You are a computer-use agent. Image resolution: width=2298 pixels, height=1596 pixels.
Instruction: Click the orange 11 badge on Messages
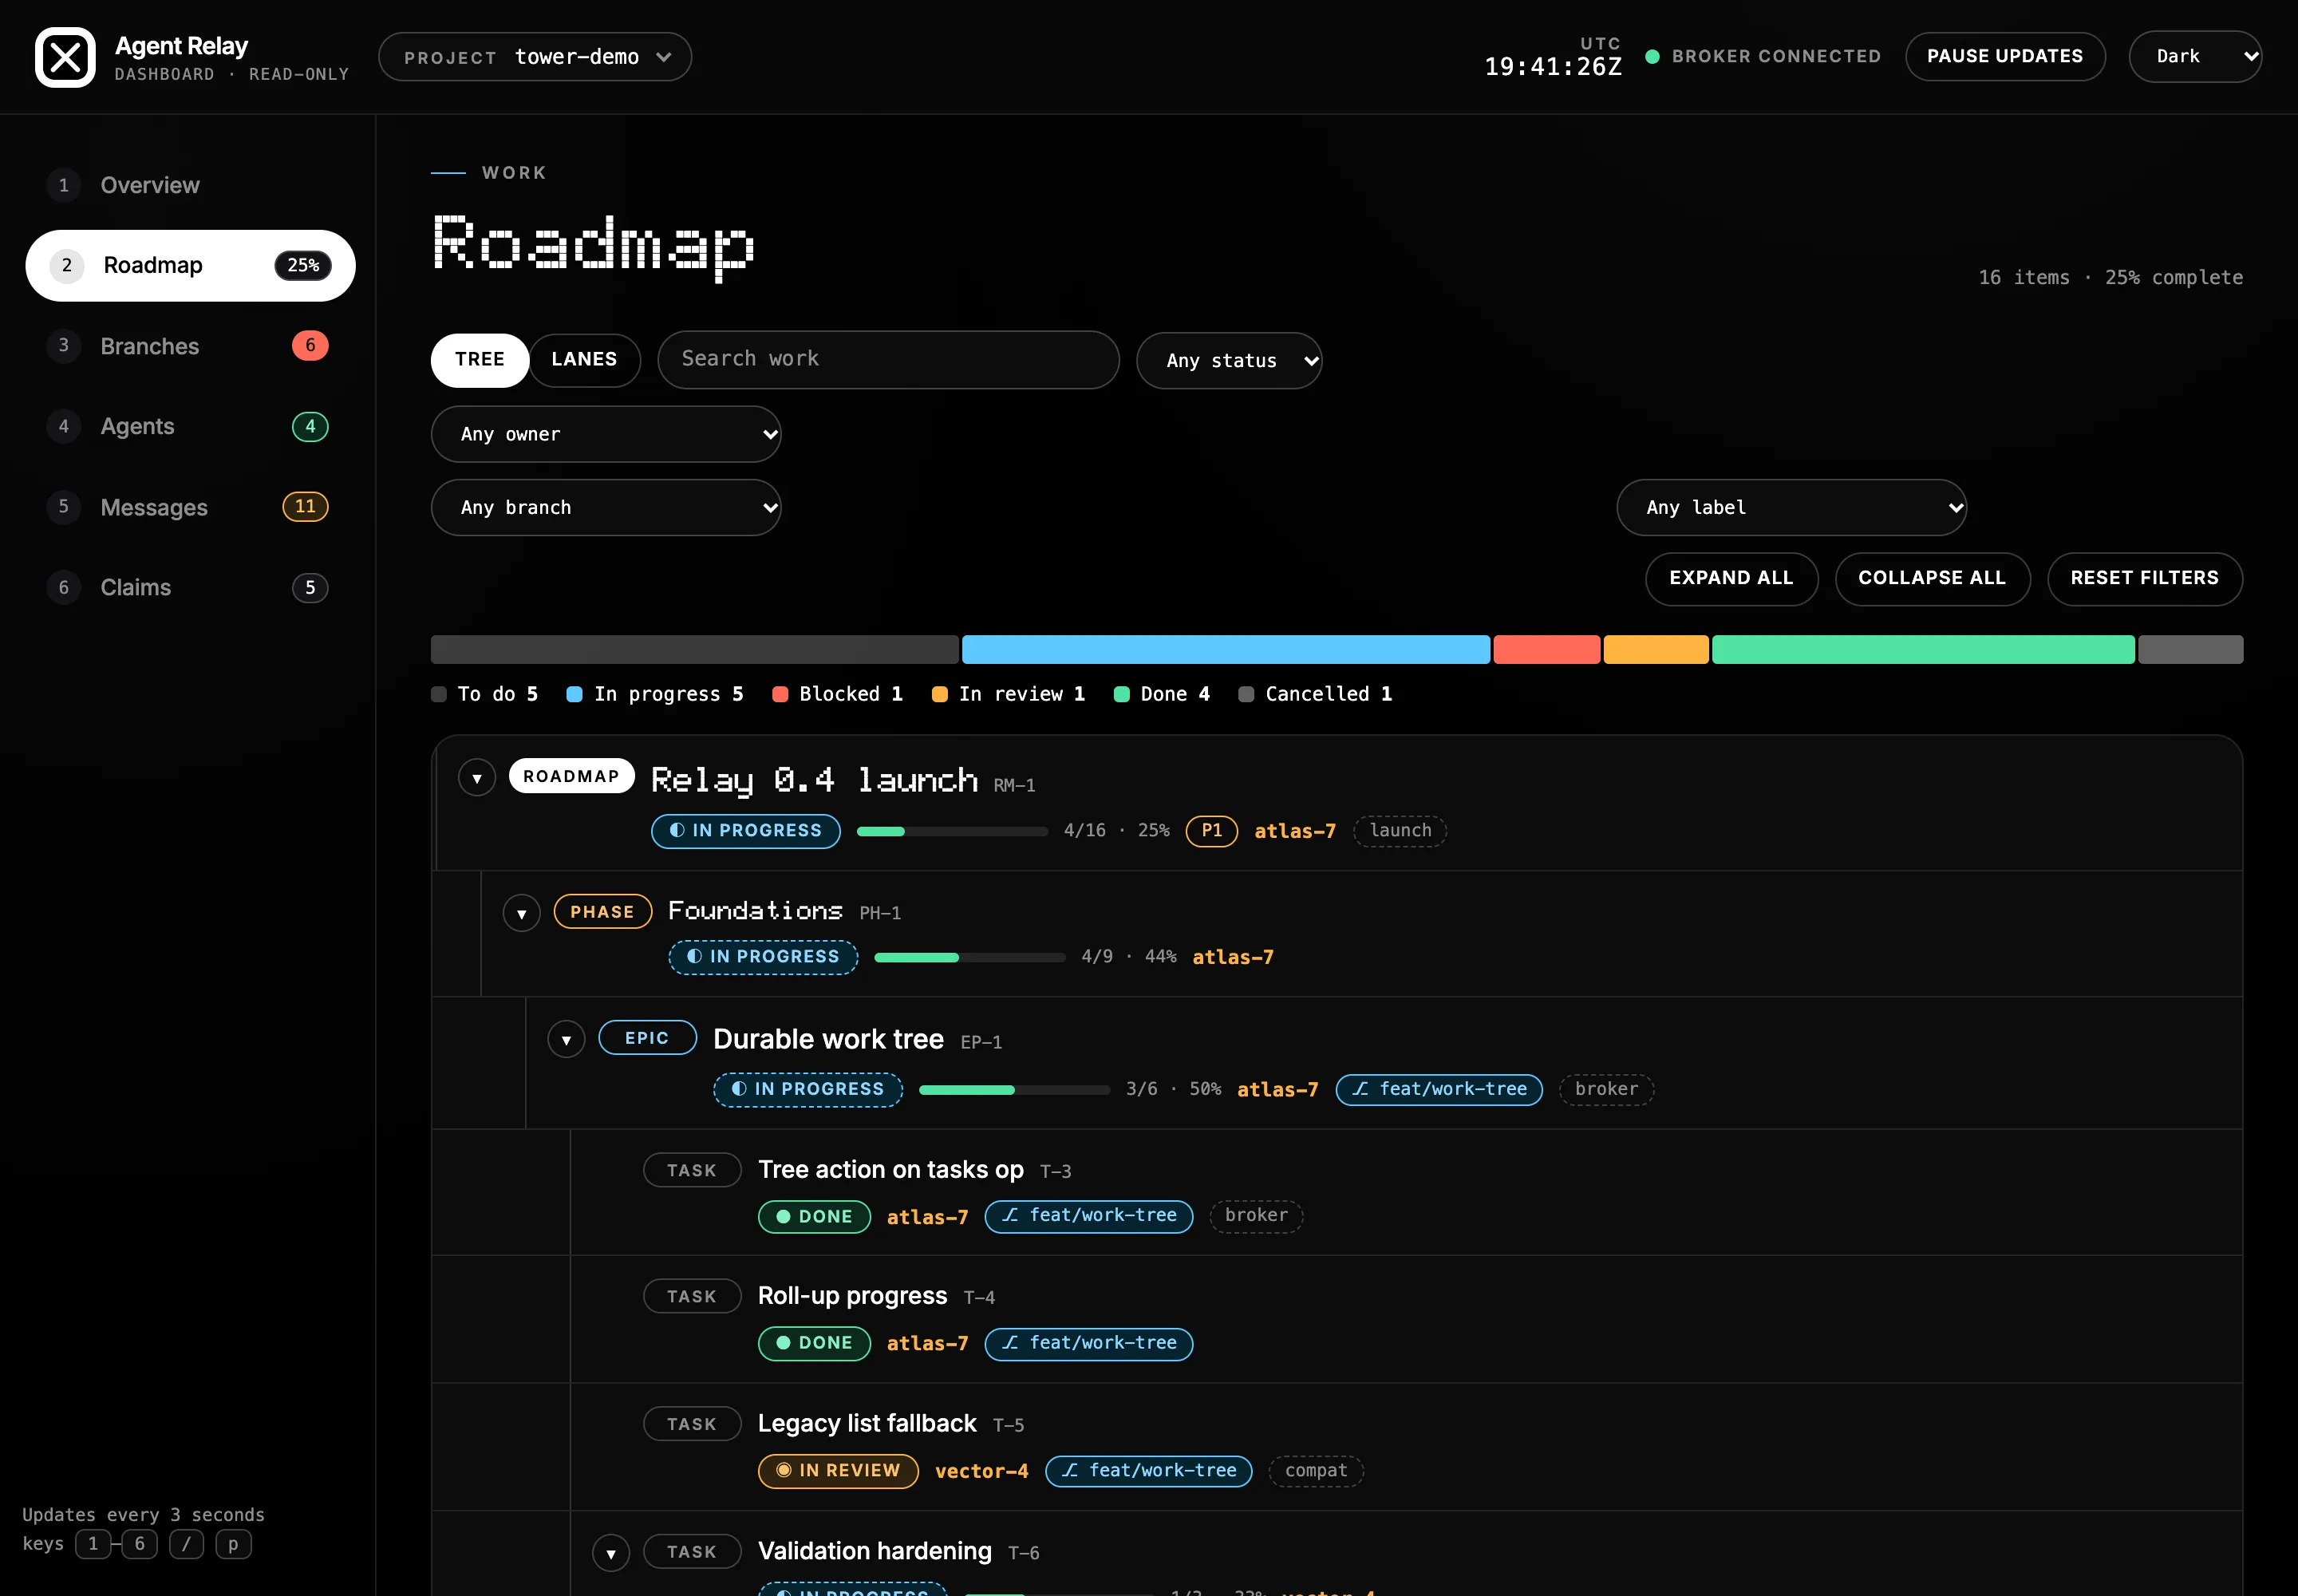(x=305, y=506)
